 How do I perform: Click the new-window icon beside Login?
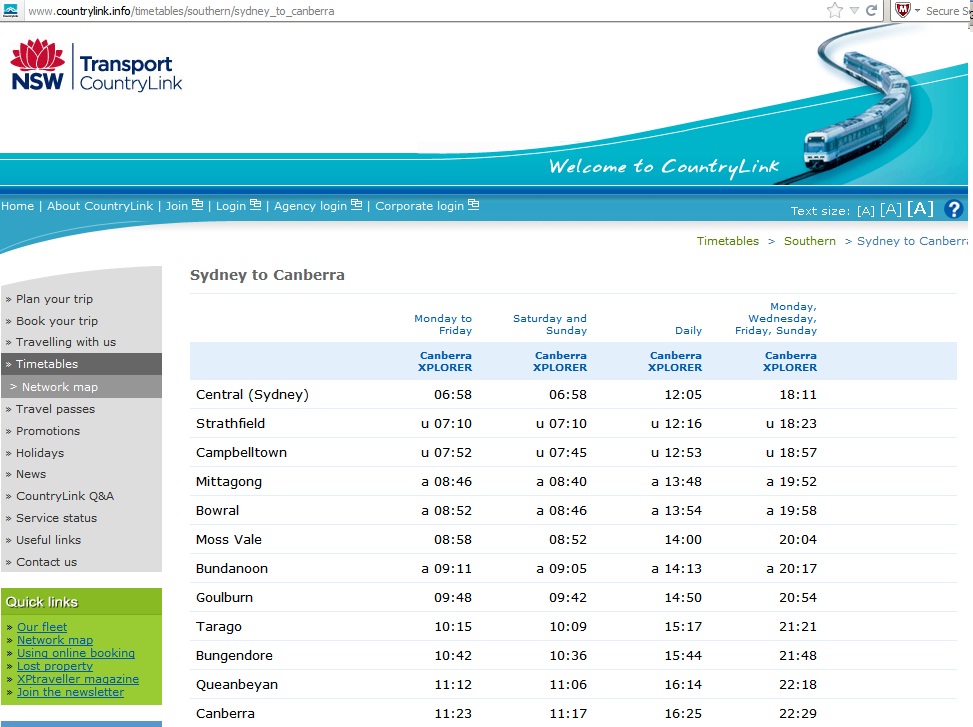[x=255, y=204]
